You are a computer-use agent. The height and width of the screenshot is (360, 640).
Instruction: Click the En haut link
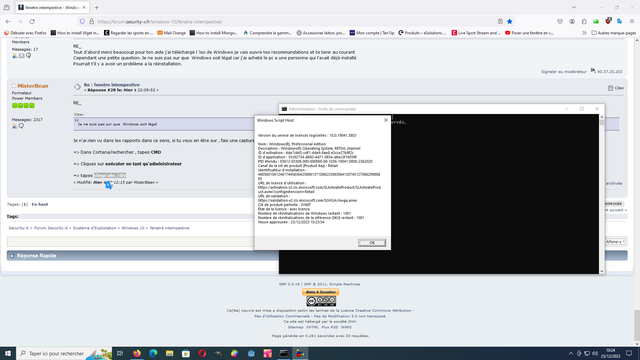click(x=40, y=204)
